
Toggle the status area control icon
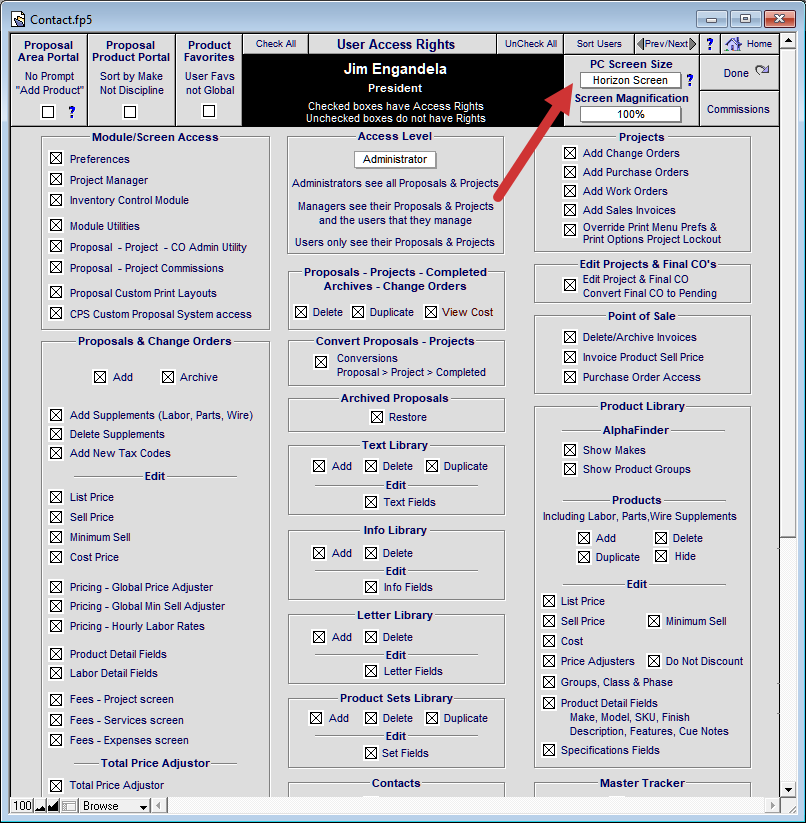coord(69,806)
